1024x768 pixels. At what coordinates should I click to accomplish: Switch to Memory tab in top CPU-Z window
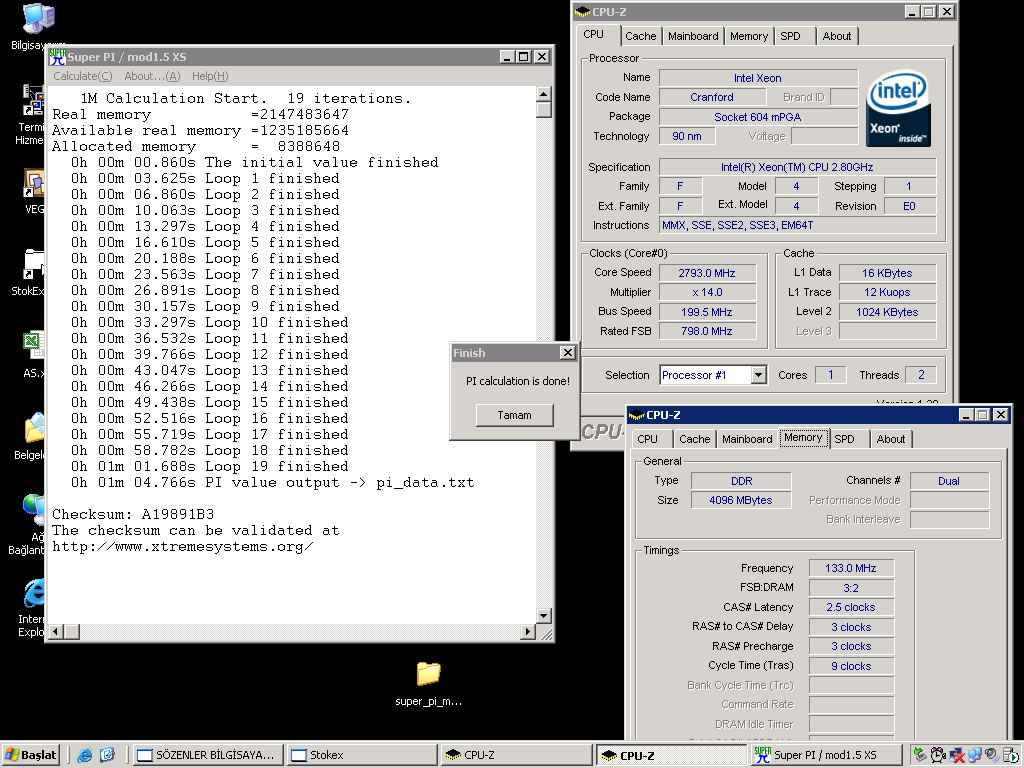749,36
